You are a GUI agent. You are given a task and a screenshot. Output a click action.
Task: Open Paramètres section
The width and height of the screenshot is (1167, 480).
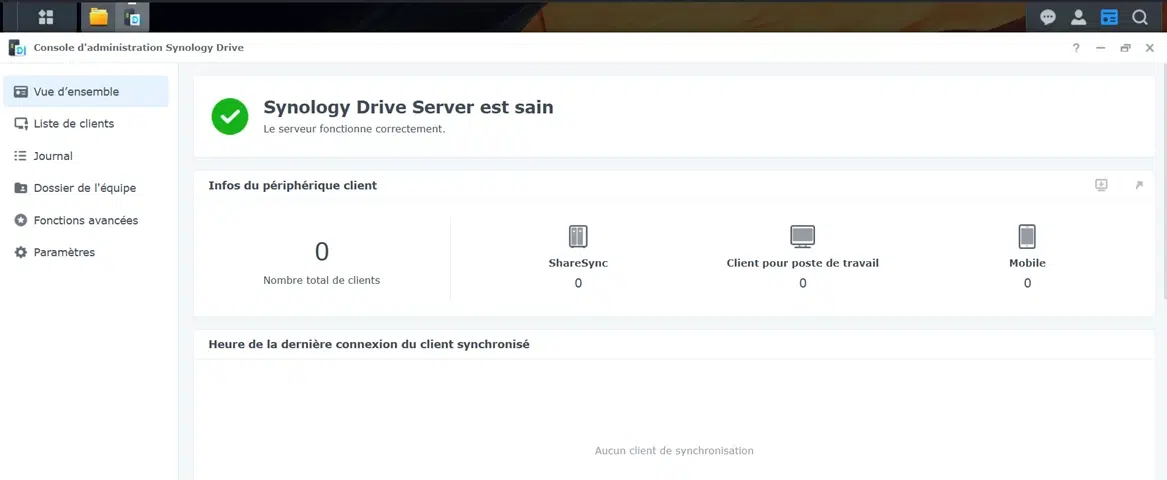coord(86,252)
